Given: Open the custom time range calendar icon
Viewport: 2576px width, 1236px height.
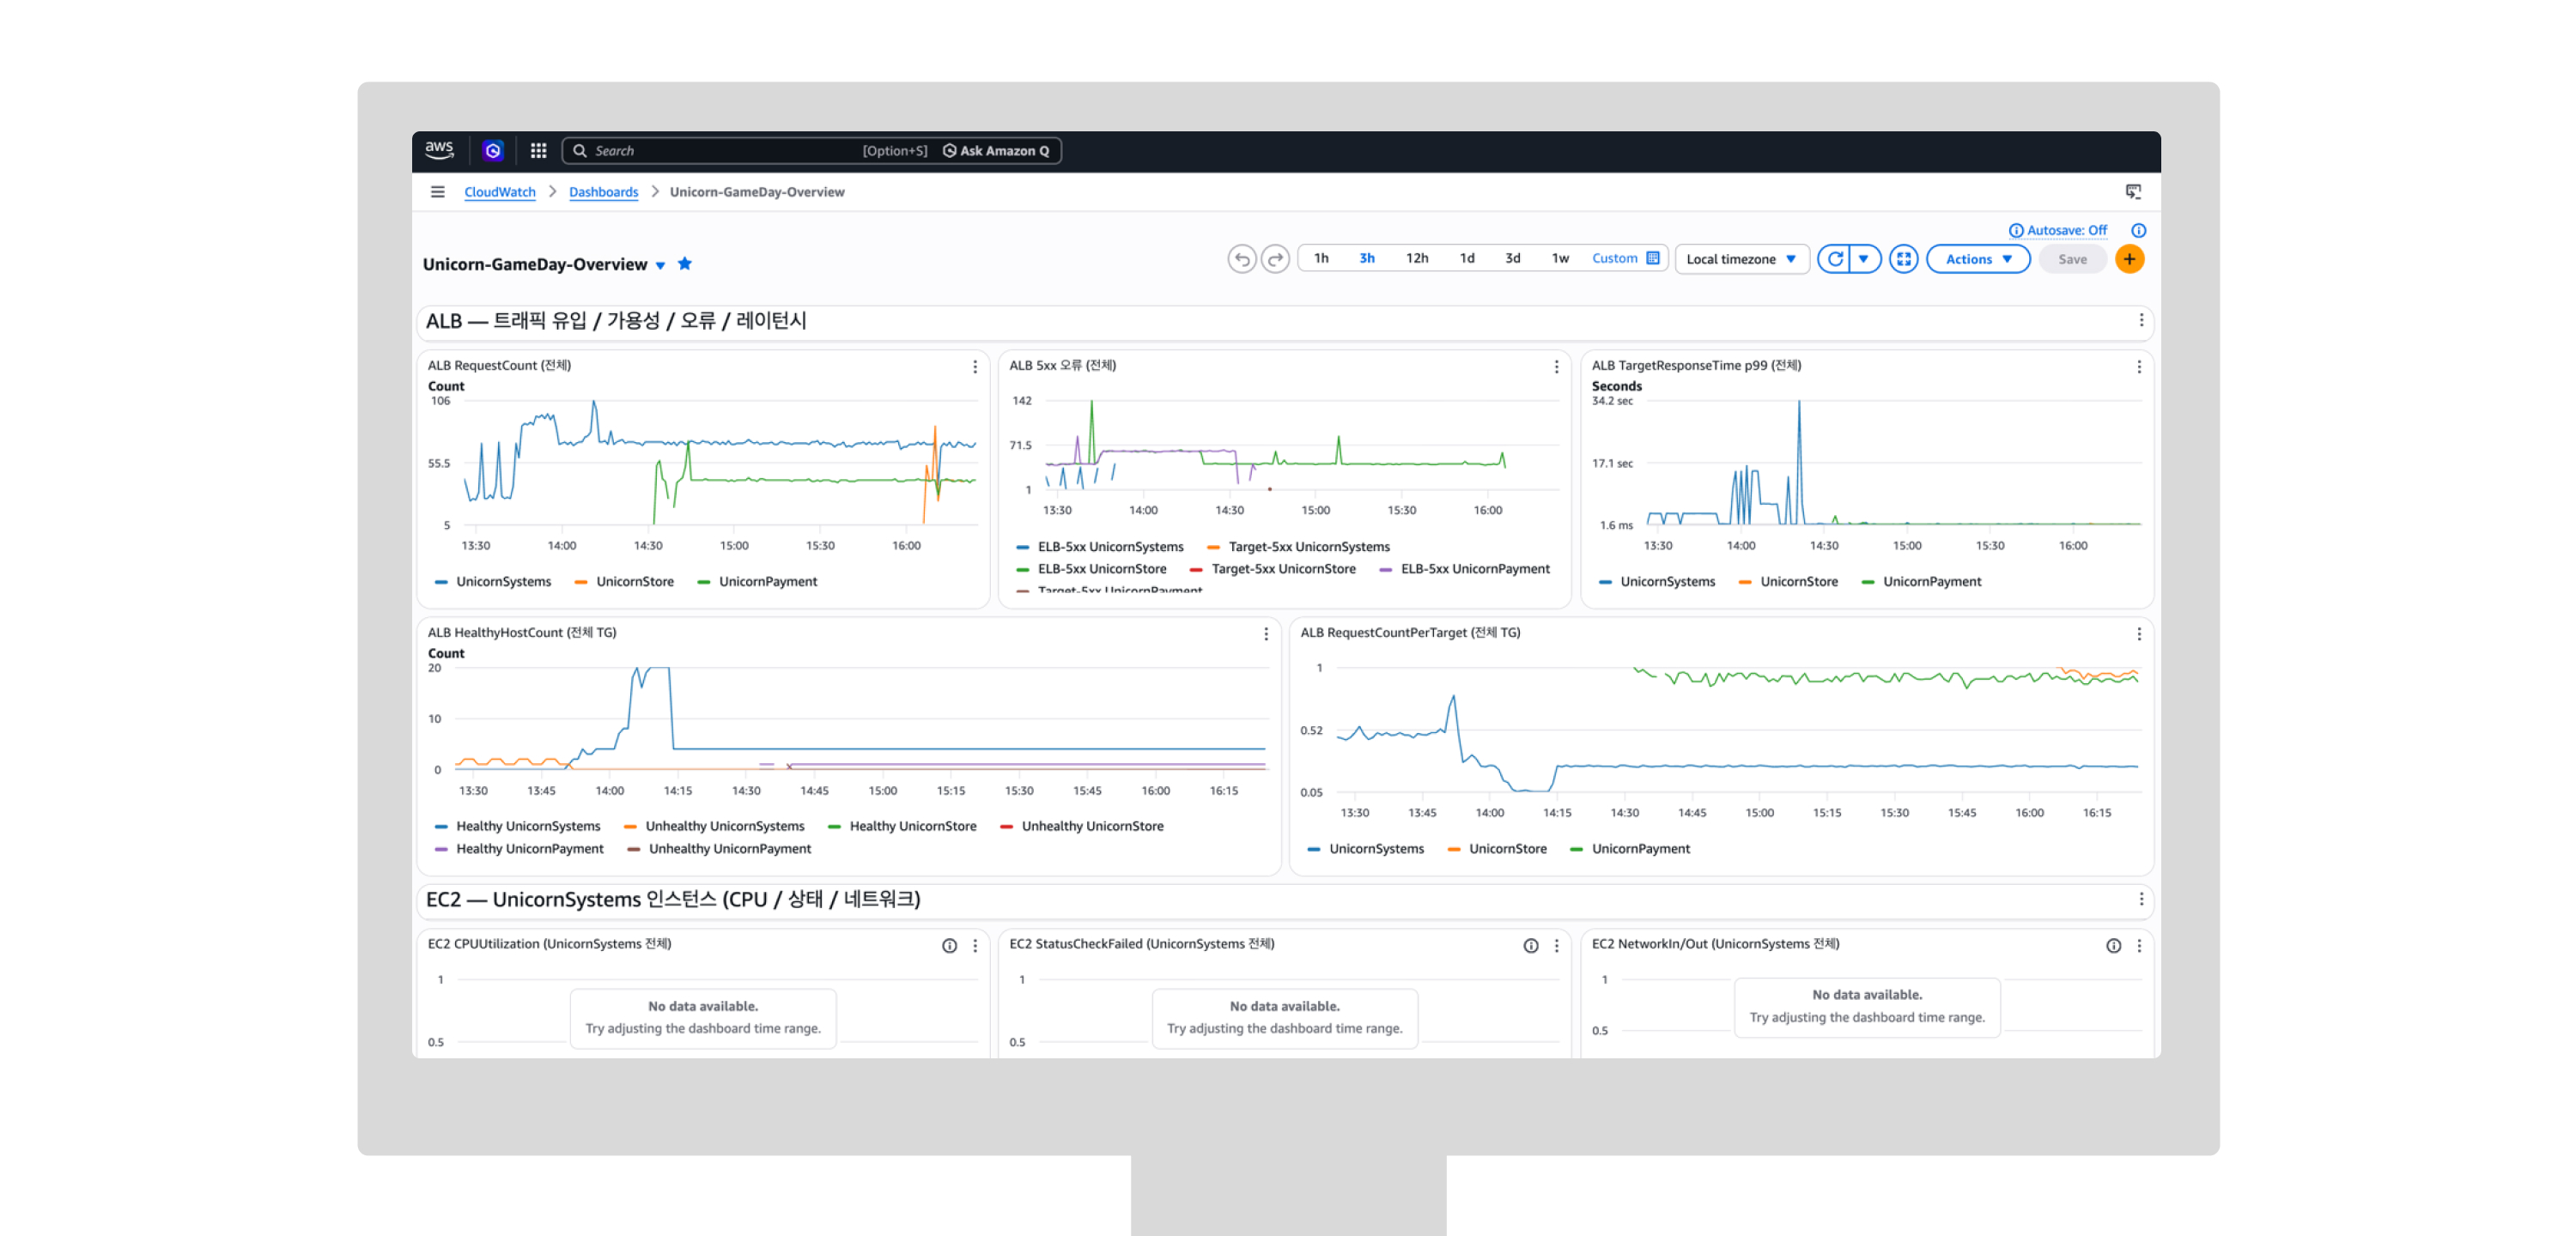Looking at the screenshot, I should (1653, 258).
